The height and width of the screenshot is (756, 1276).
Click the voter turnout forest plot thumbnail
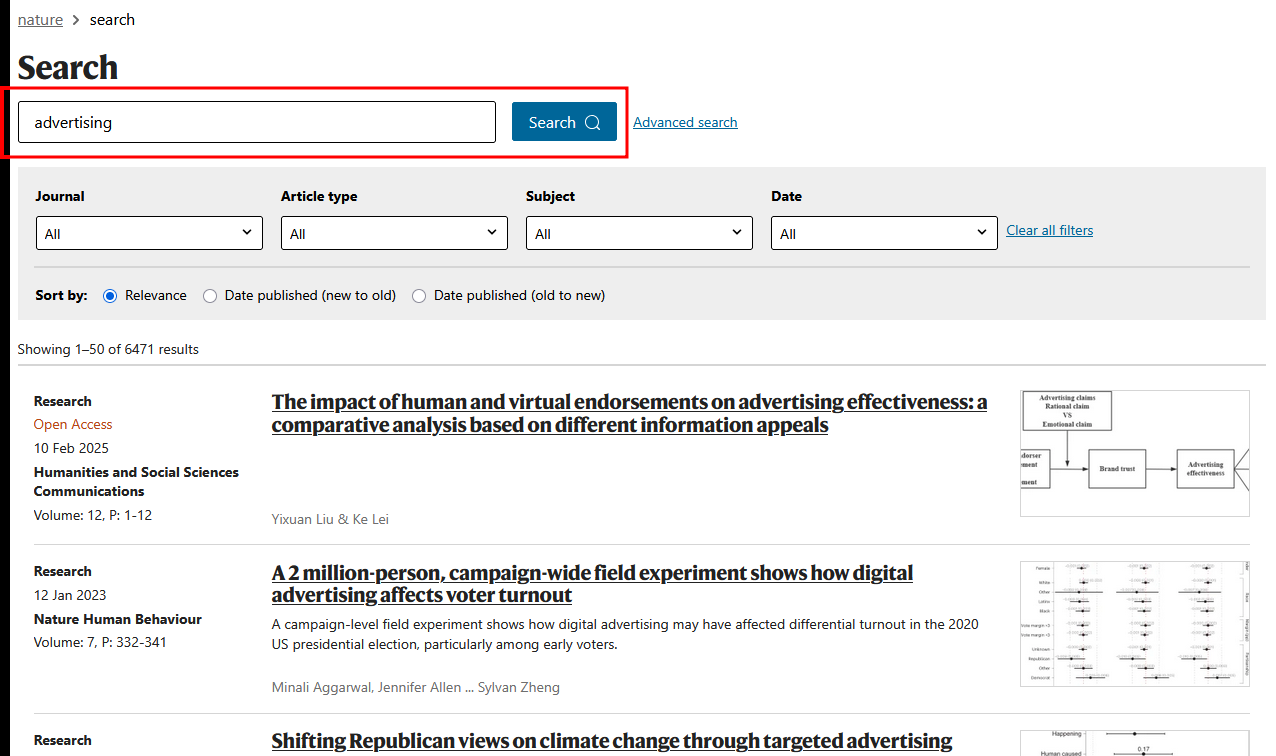1134,624
